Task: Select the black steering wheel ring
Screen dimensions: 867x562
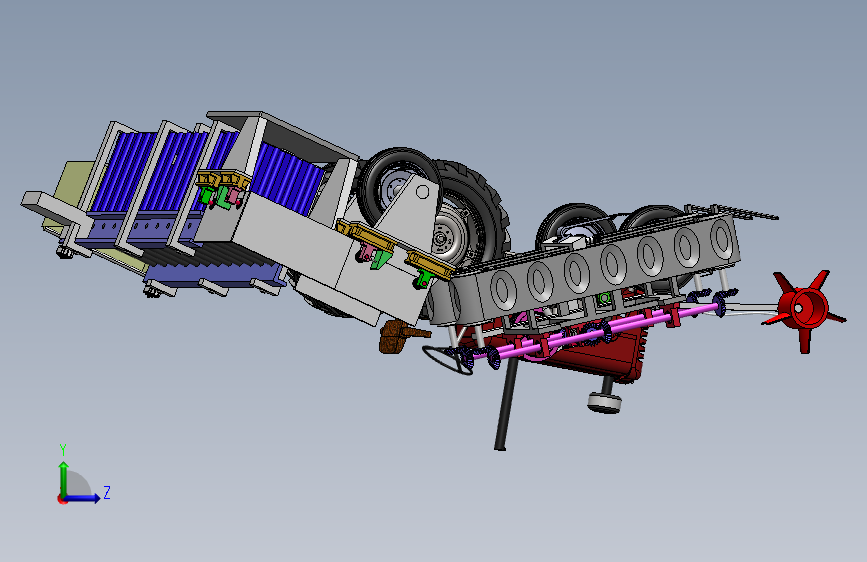Action: (447, 360)
